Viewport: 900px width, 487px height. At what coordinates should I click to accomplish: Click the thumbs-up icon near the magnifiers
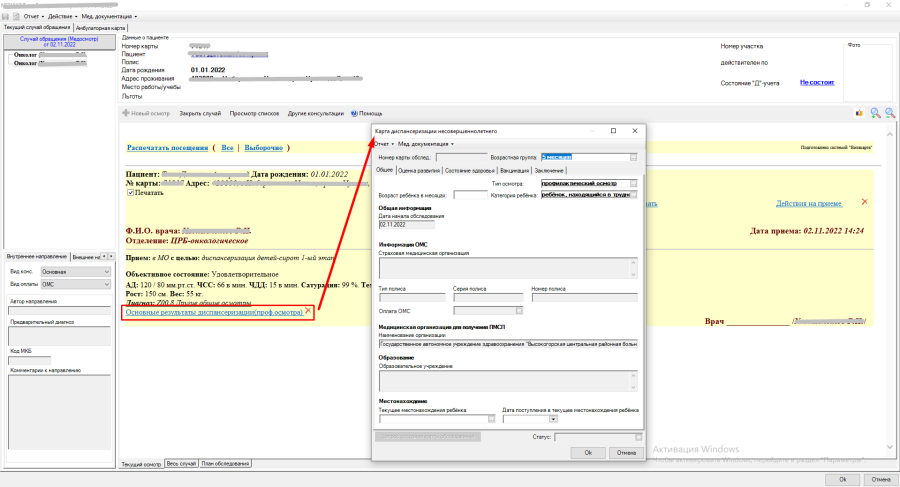(859, 113)
